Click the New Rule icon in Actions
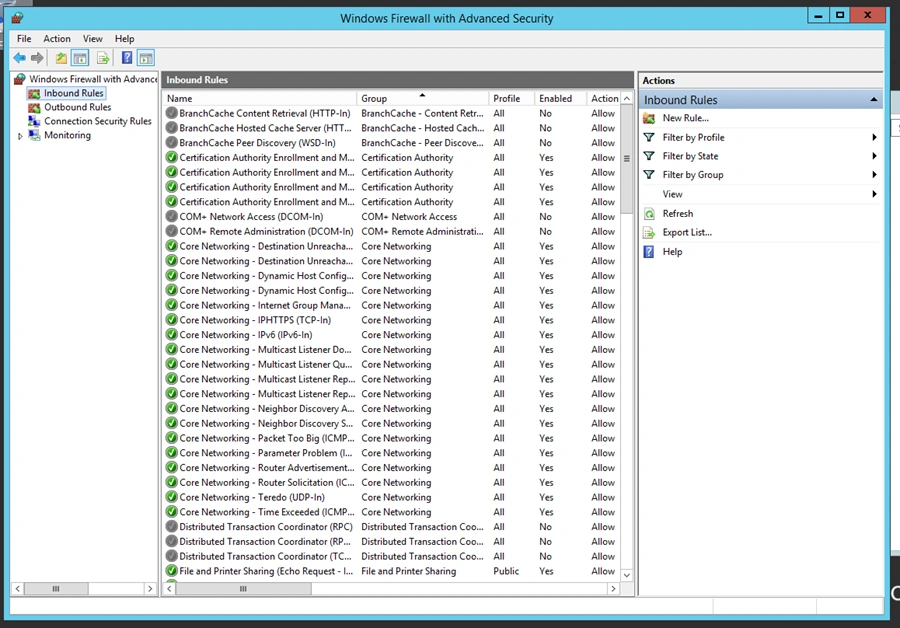This screenshot has width=900, height=628. pyautogui.click(x=649, y=118)
